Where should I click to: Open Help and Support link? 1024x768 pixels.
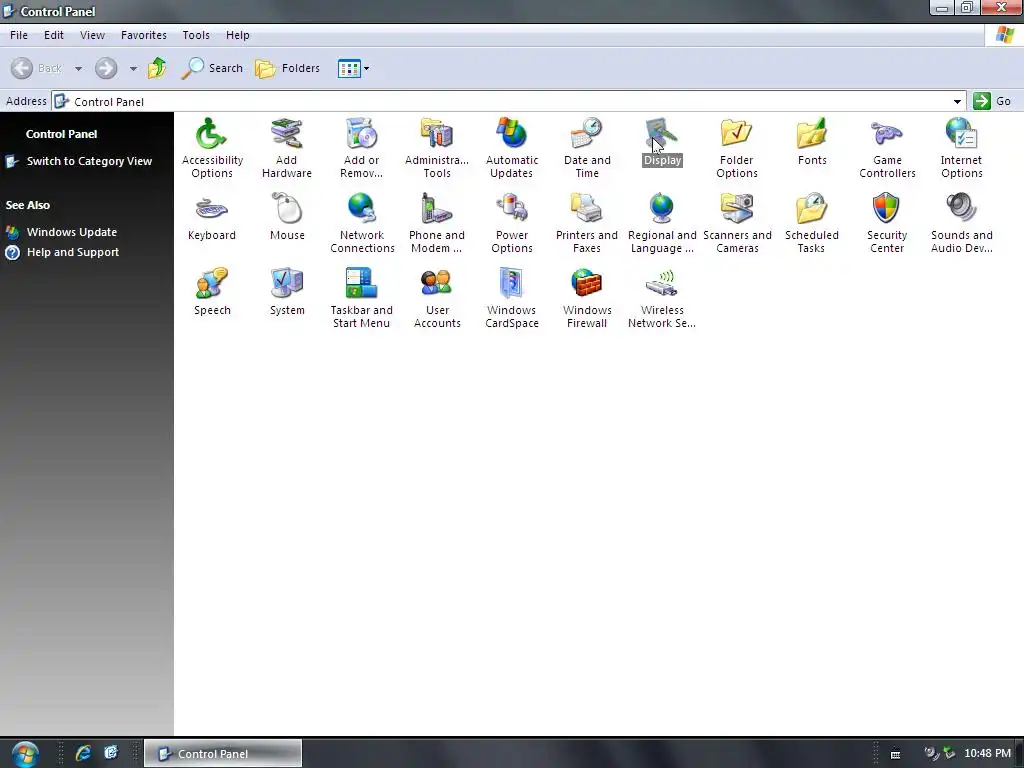pyautogui.click(x=72, y=252)
